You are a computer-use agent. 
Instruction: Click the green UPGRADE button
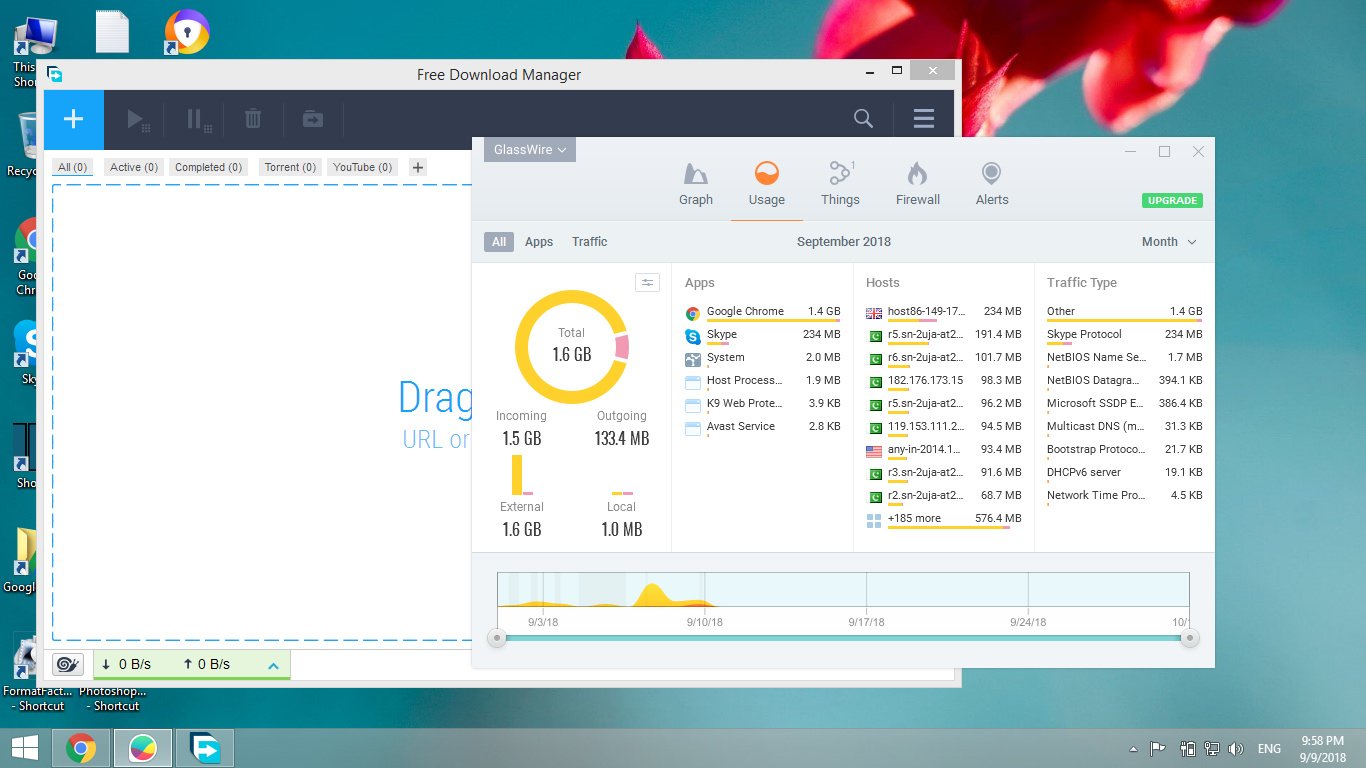click(x=1172, y=200)
